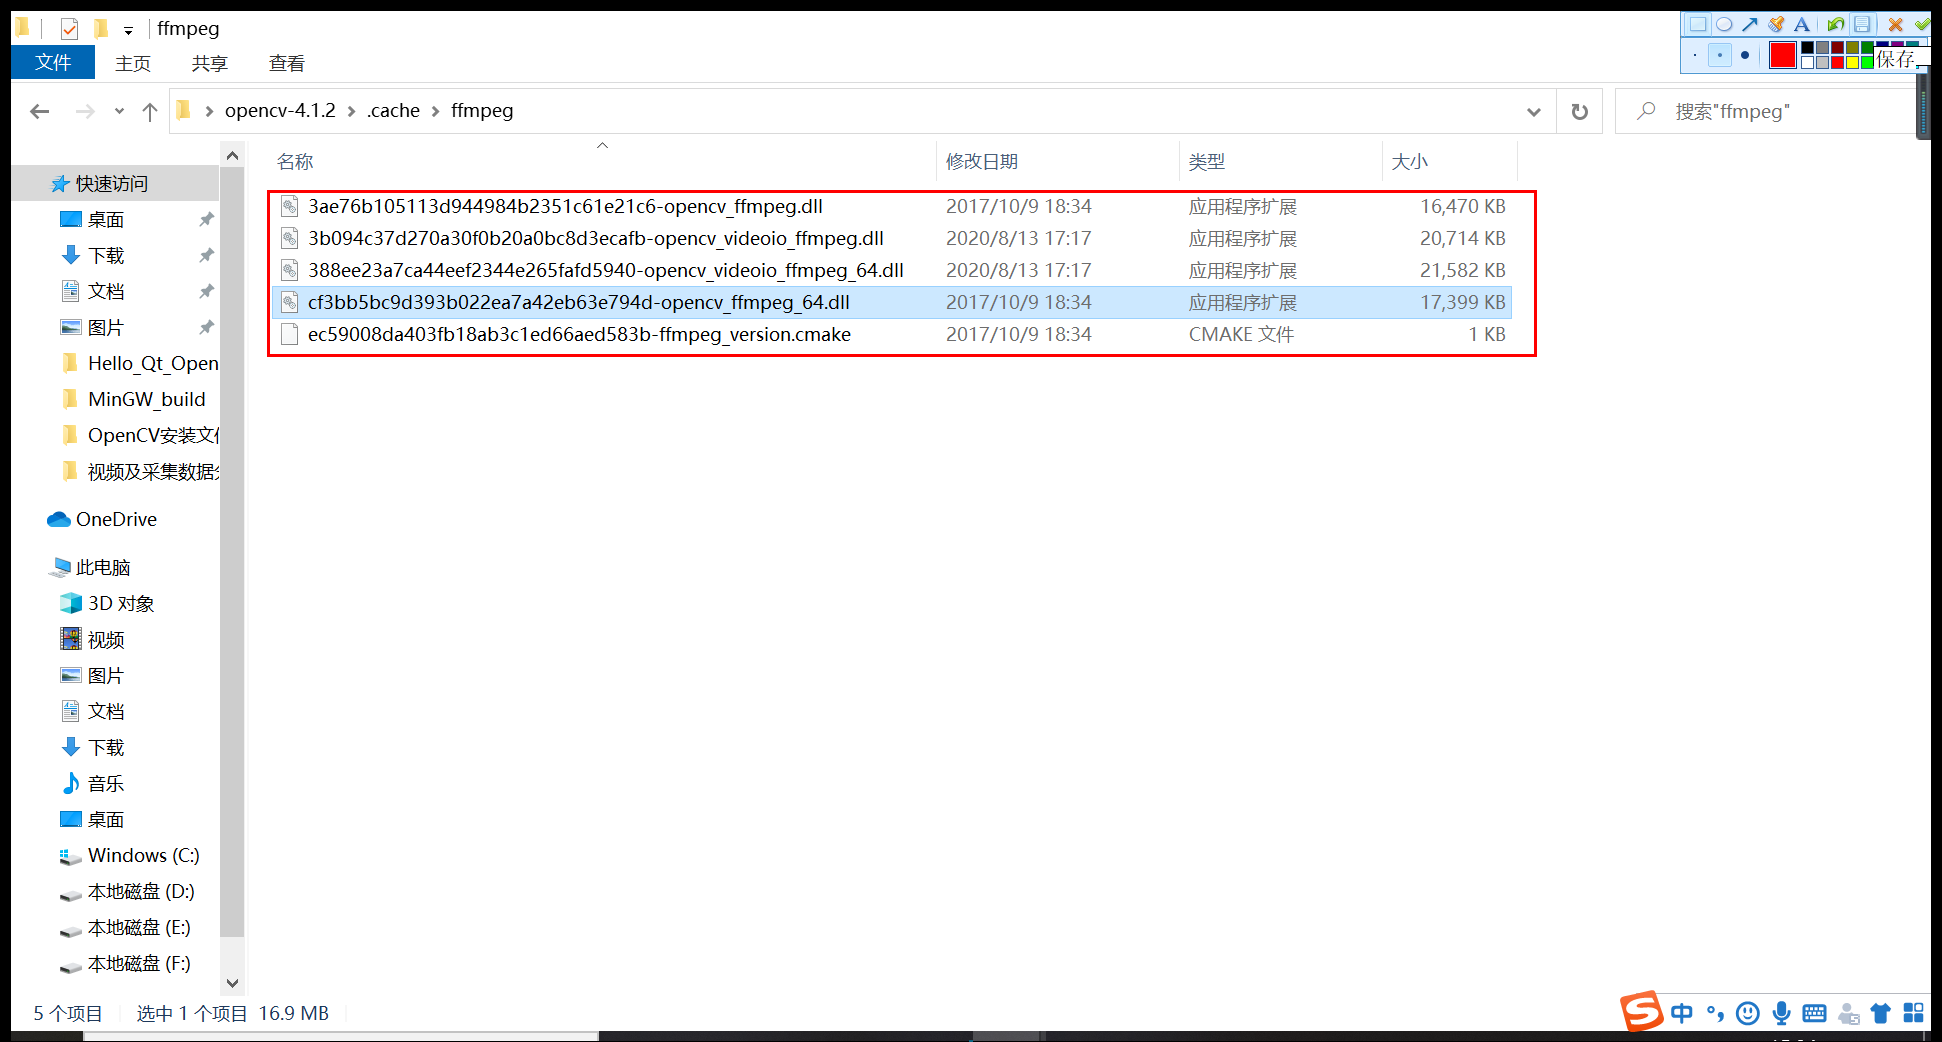Select the brush highlighter tool

tap(1776, 24)
